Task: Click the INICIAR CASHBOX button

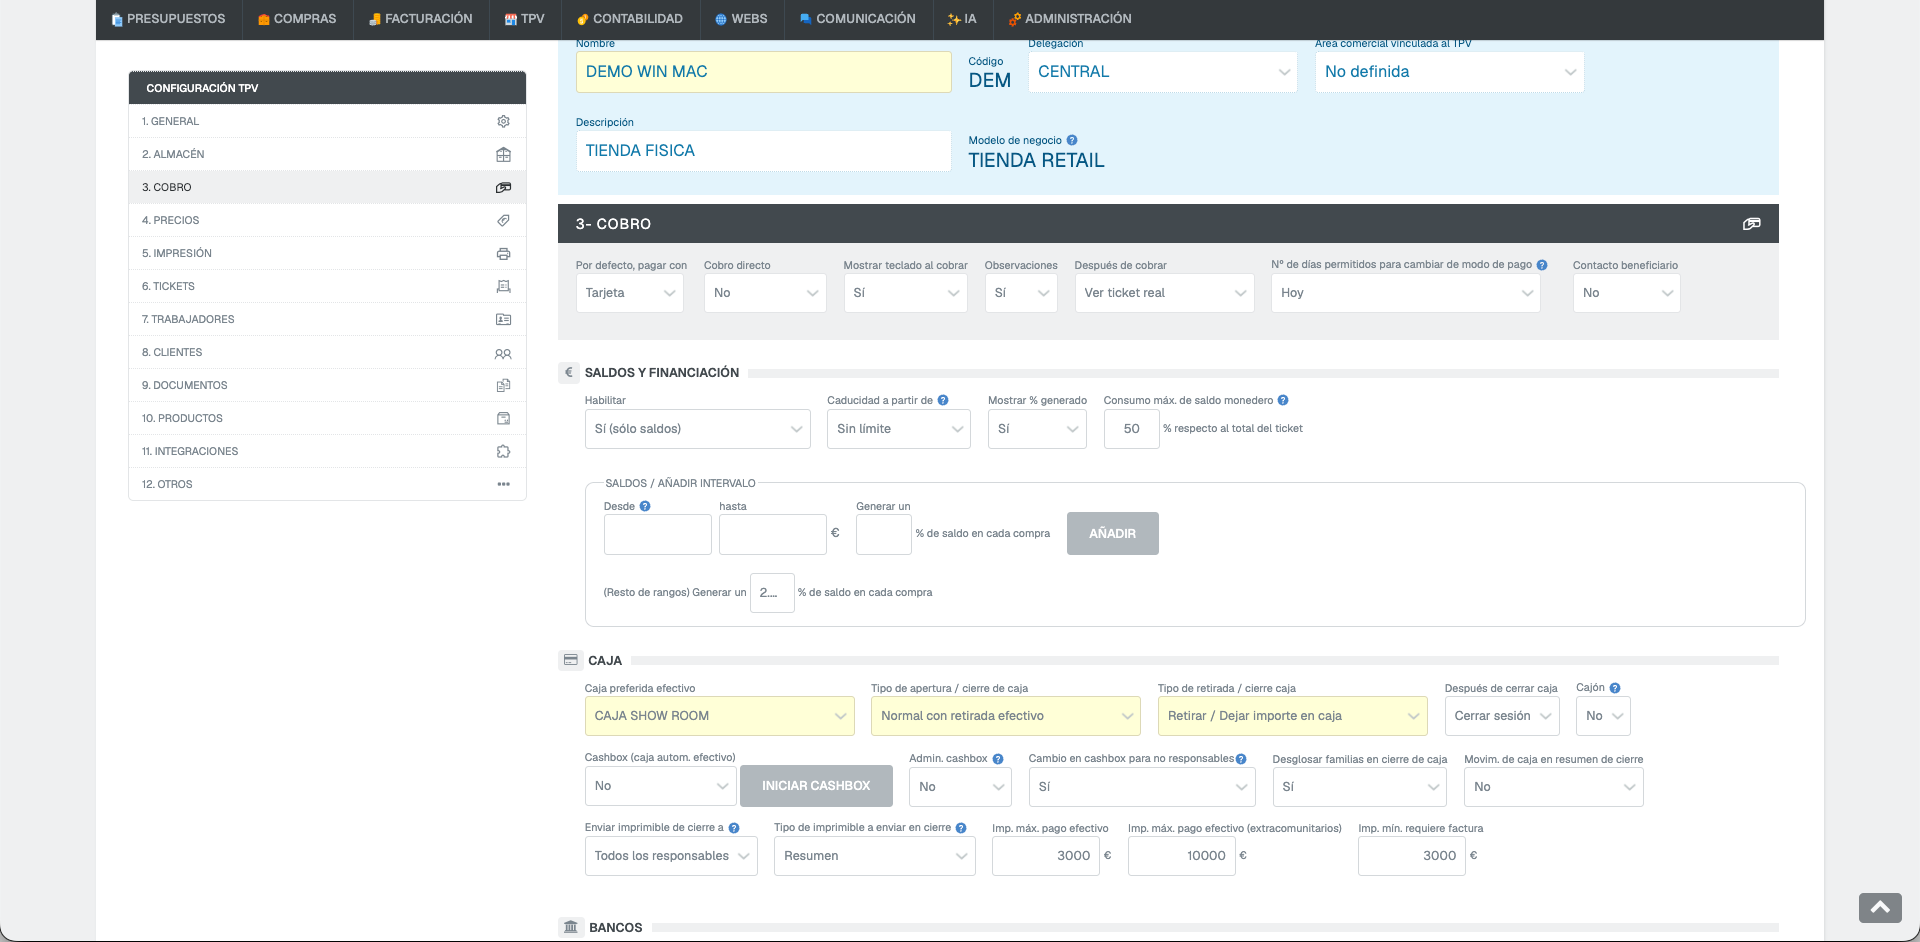Action: (x=816, y=786)
